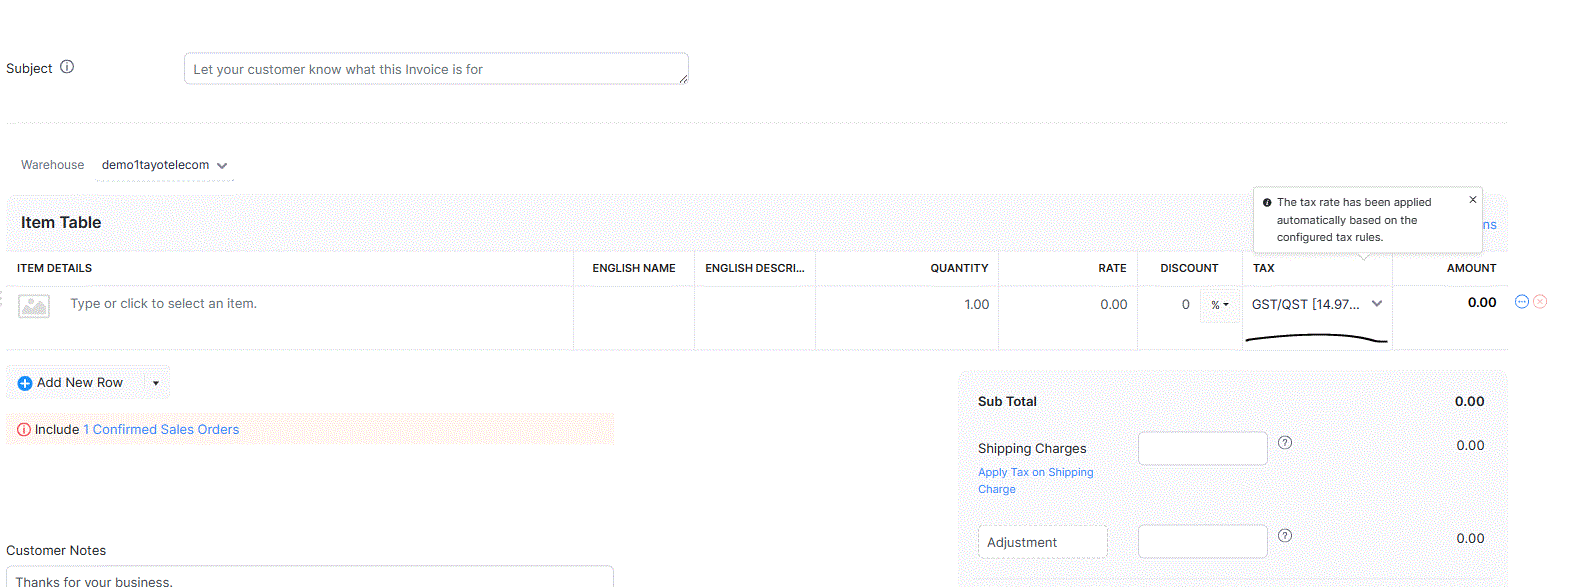Click the Subject info icon
1595x587 pixels.
67,67
